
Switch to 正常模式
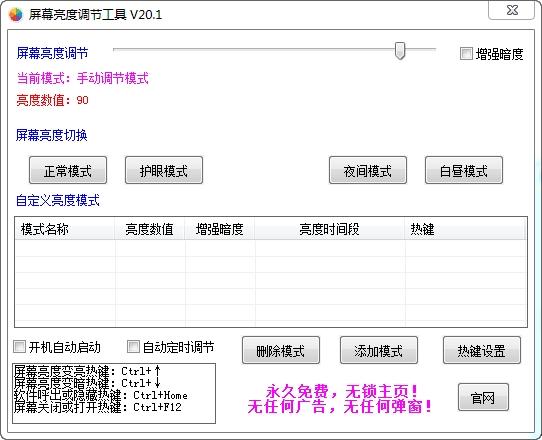(x=68, y=170)
